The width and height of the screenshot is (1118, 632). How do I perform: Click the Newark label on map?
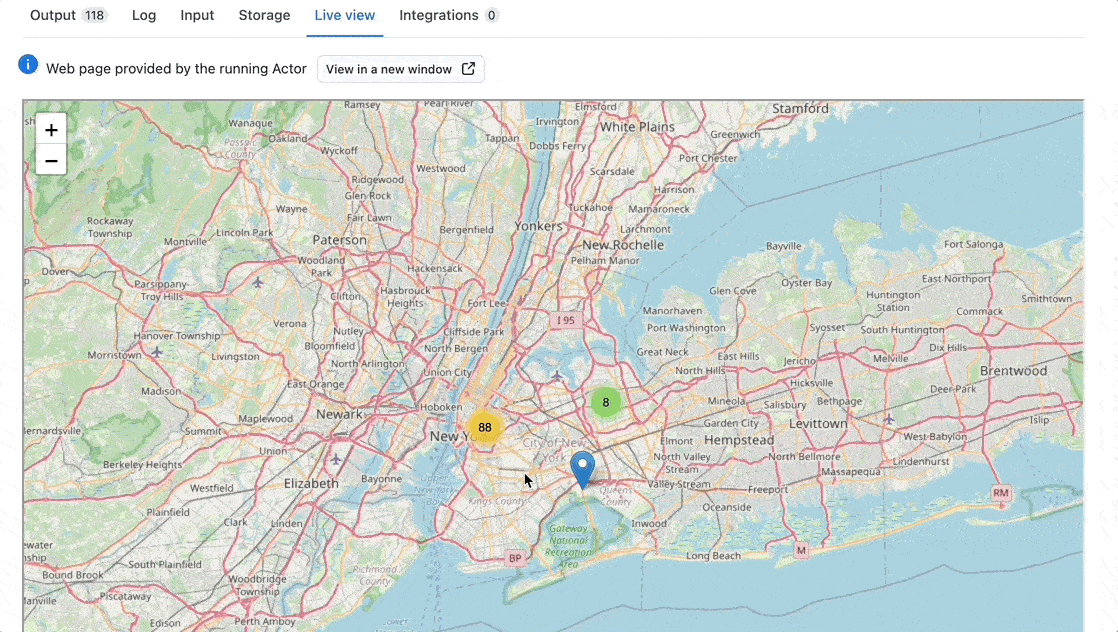[x=339, y=414]
